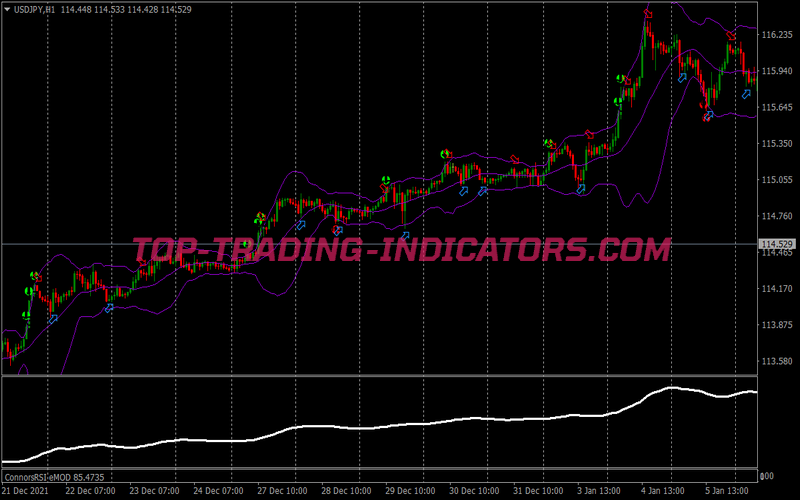The width and height of the screenshot is (800, 500).
Task: Click the 29 Dec 10:00 time label
Action: [410, 491]
